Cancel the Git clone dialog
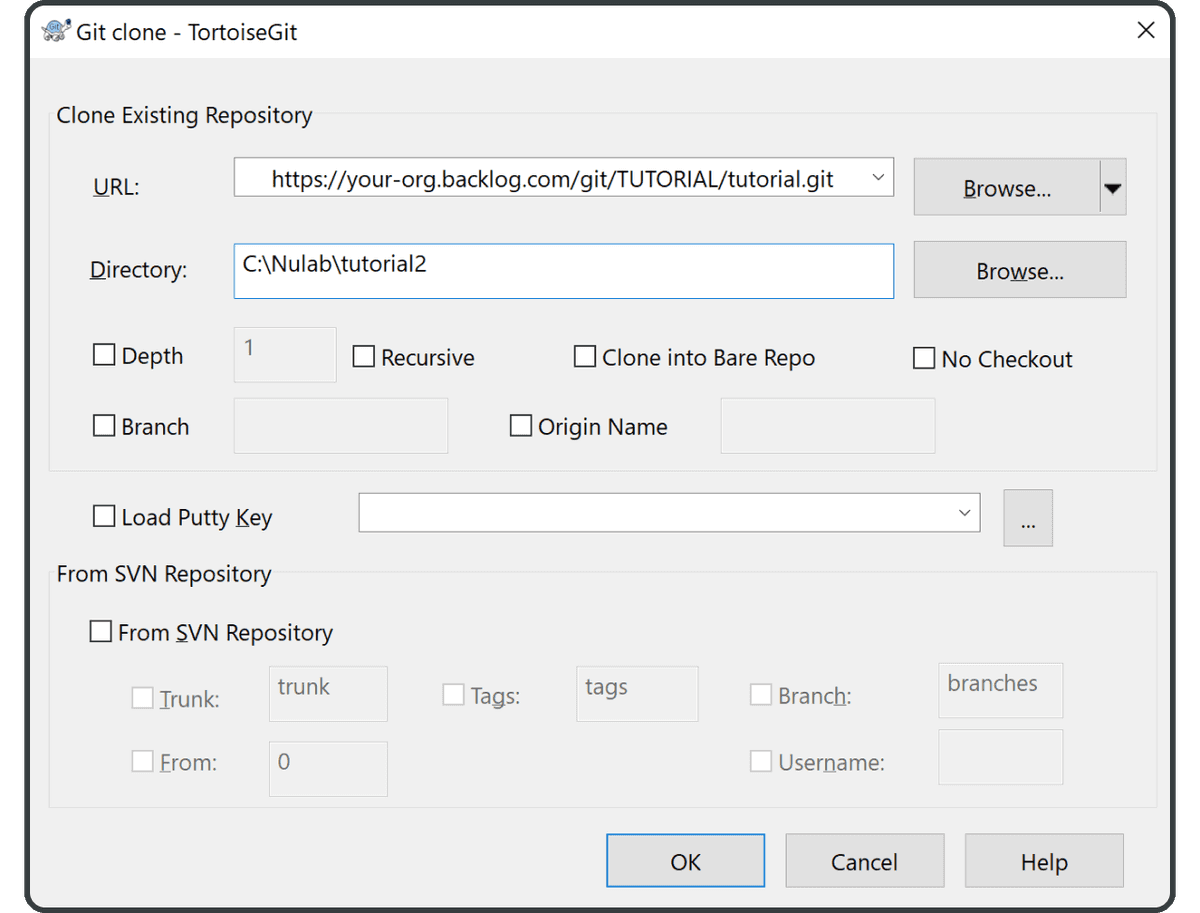This screenshot has height=913, width=1200. (x=864, y=860)
